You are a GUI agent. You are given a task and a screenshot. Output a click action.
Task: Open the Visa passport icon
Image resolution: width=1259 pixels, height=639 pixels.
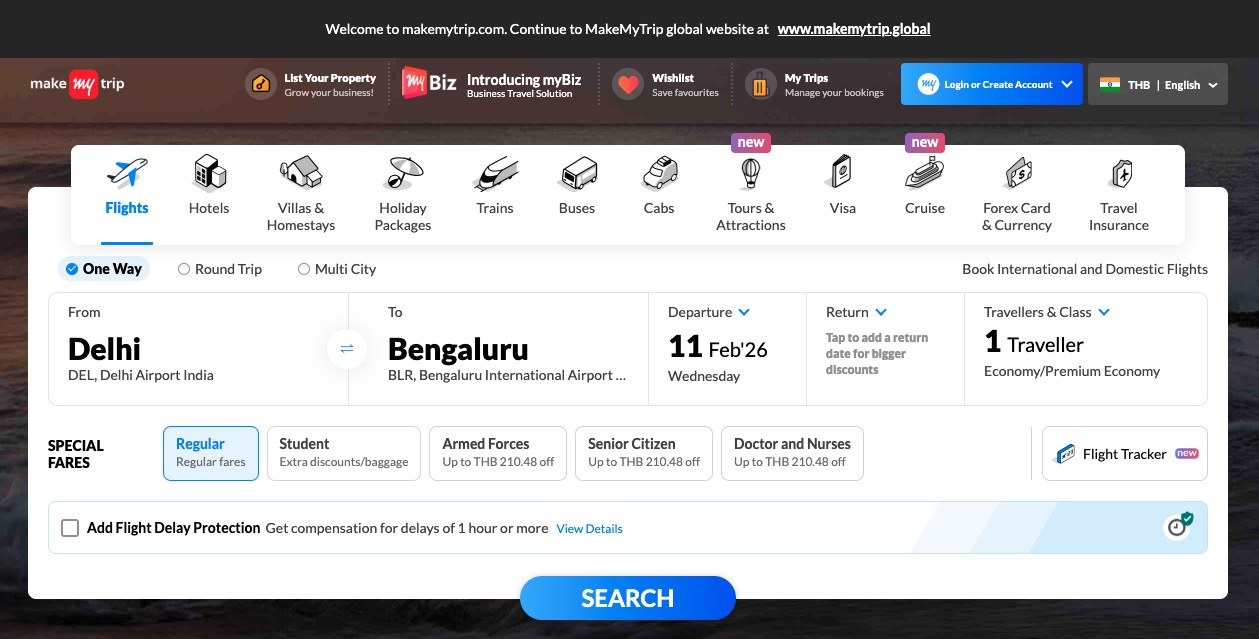click(843, 174)
